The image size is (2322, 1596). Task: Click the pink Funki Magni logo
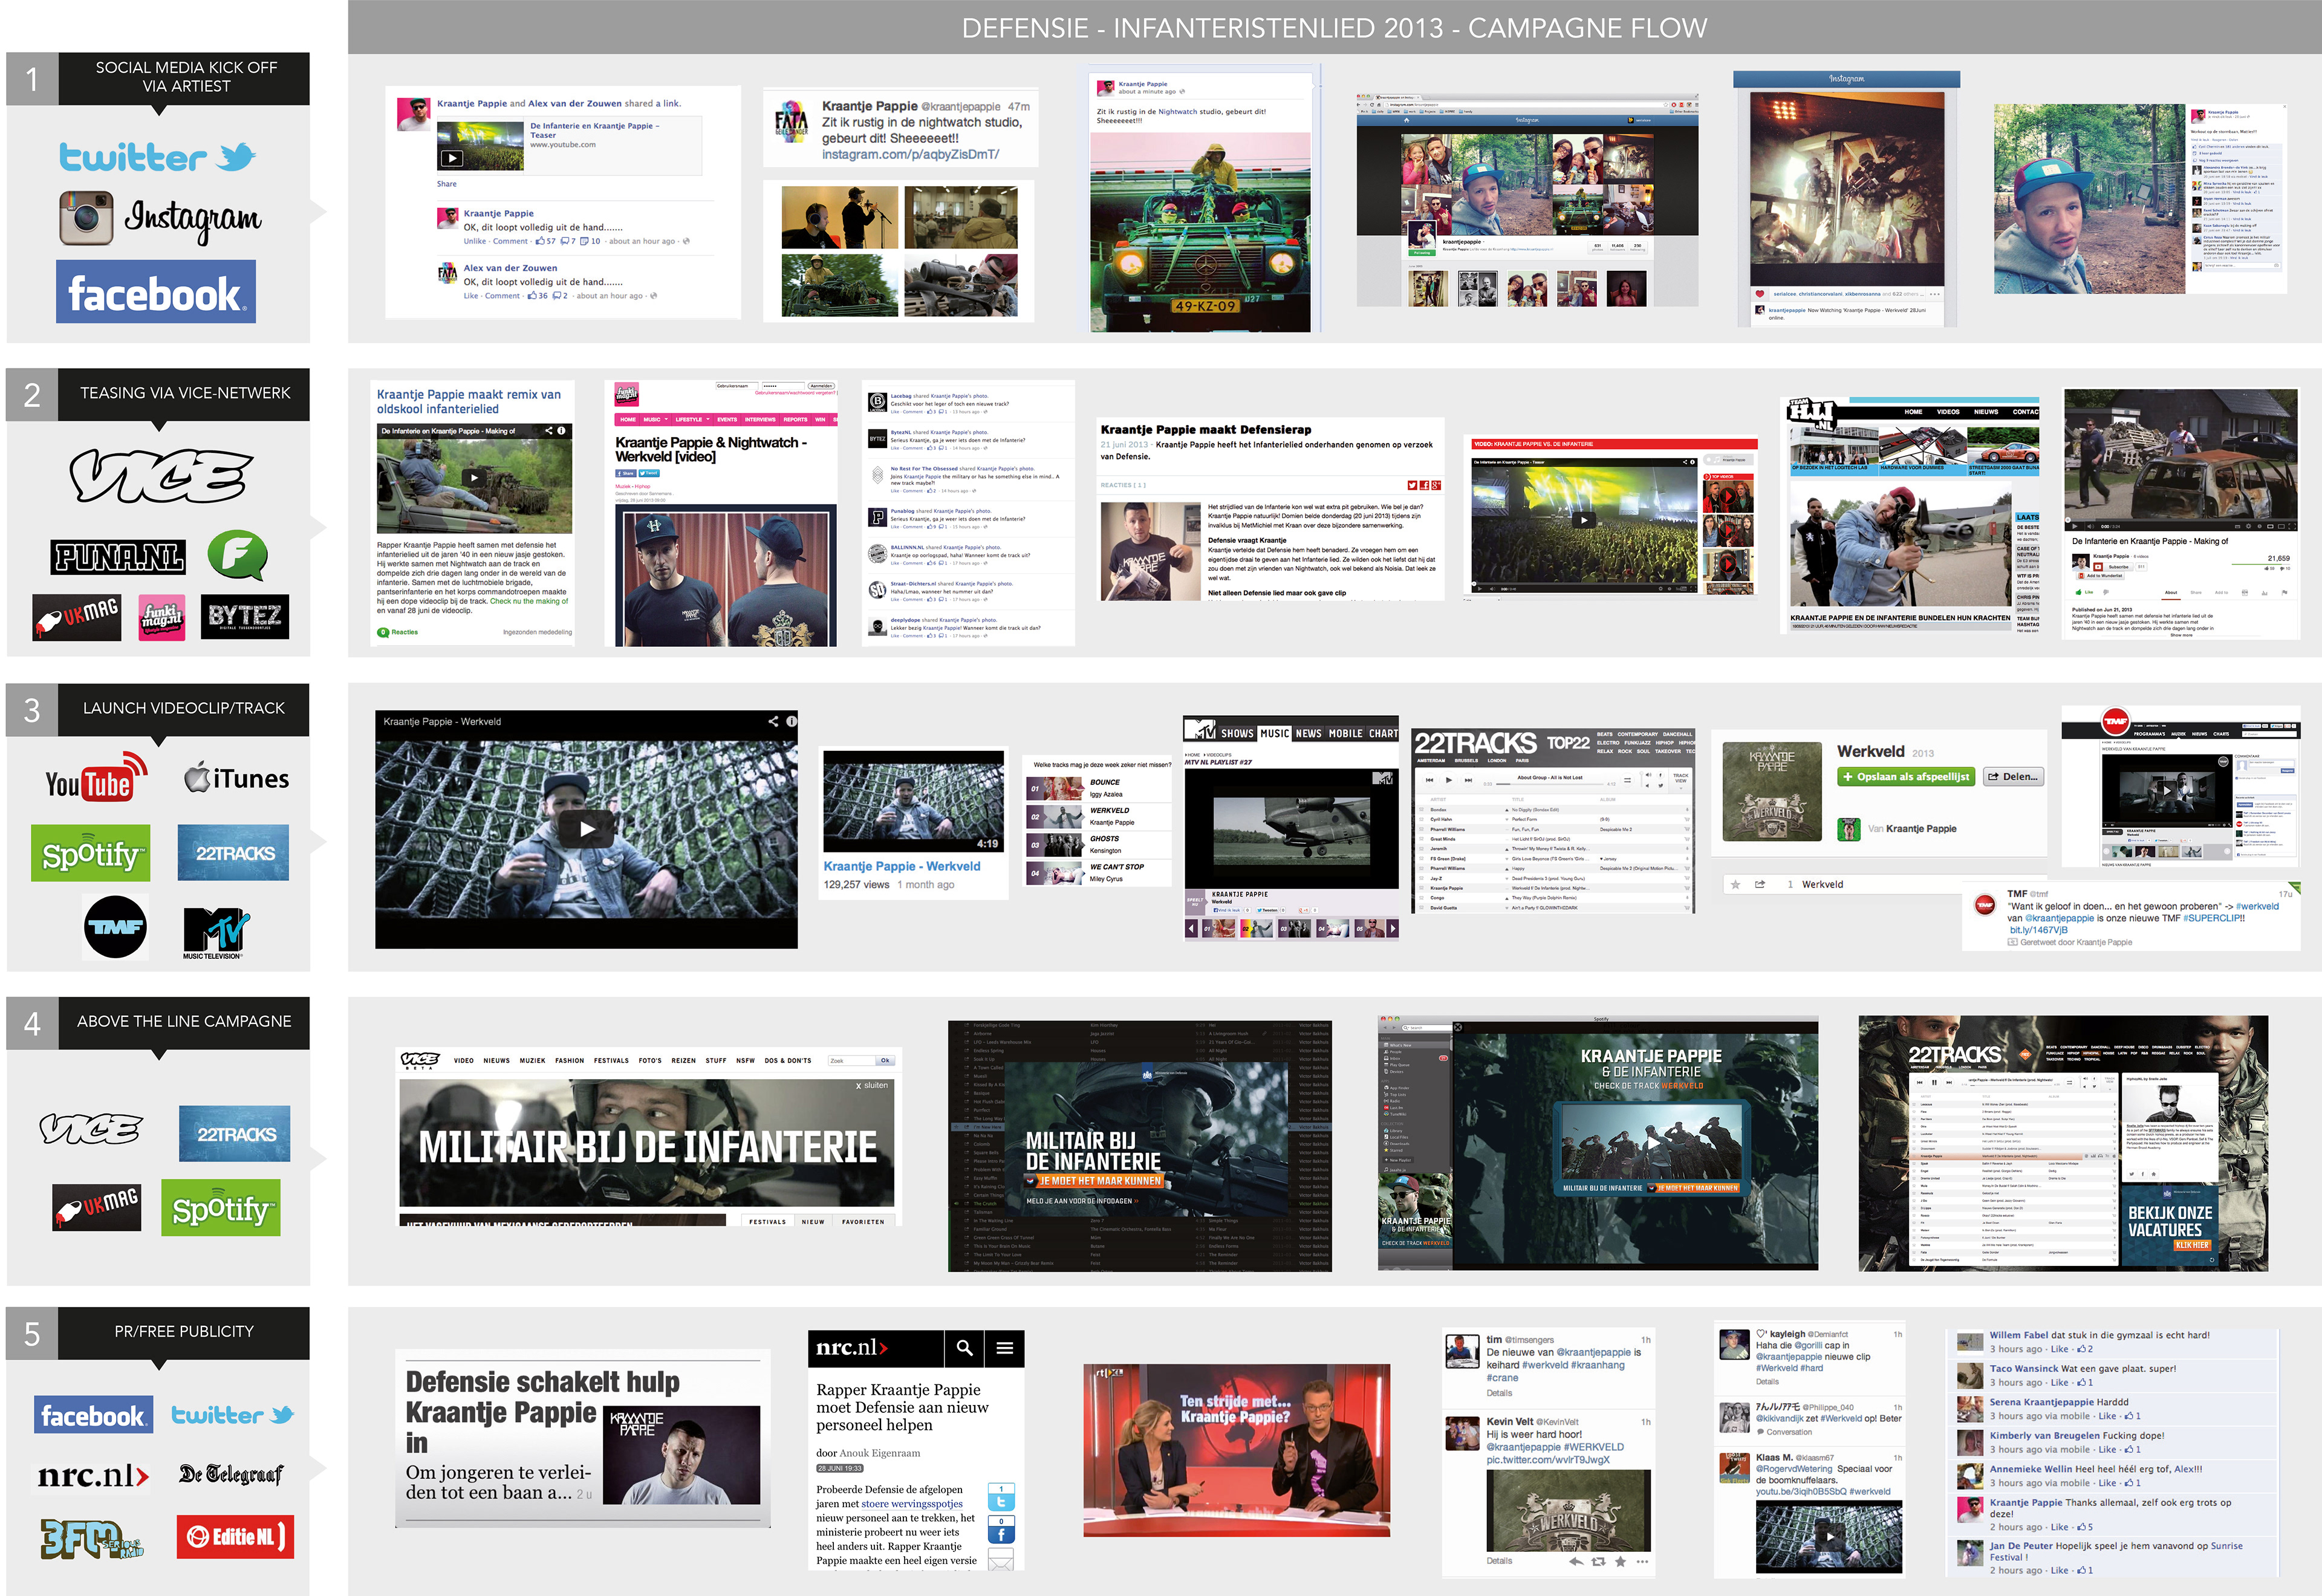coord(162,617)
